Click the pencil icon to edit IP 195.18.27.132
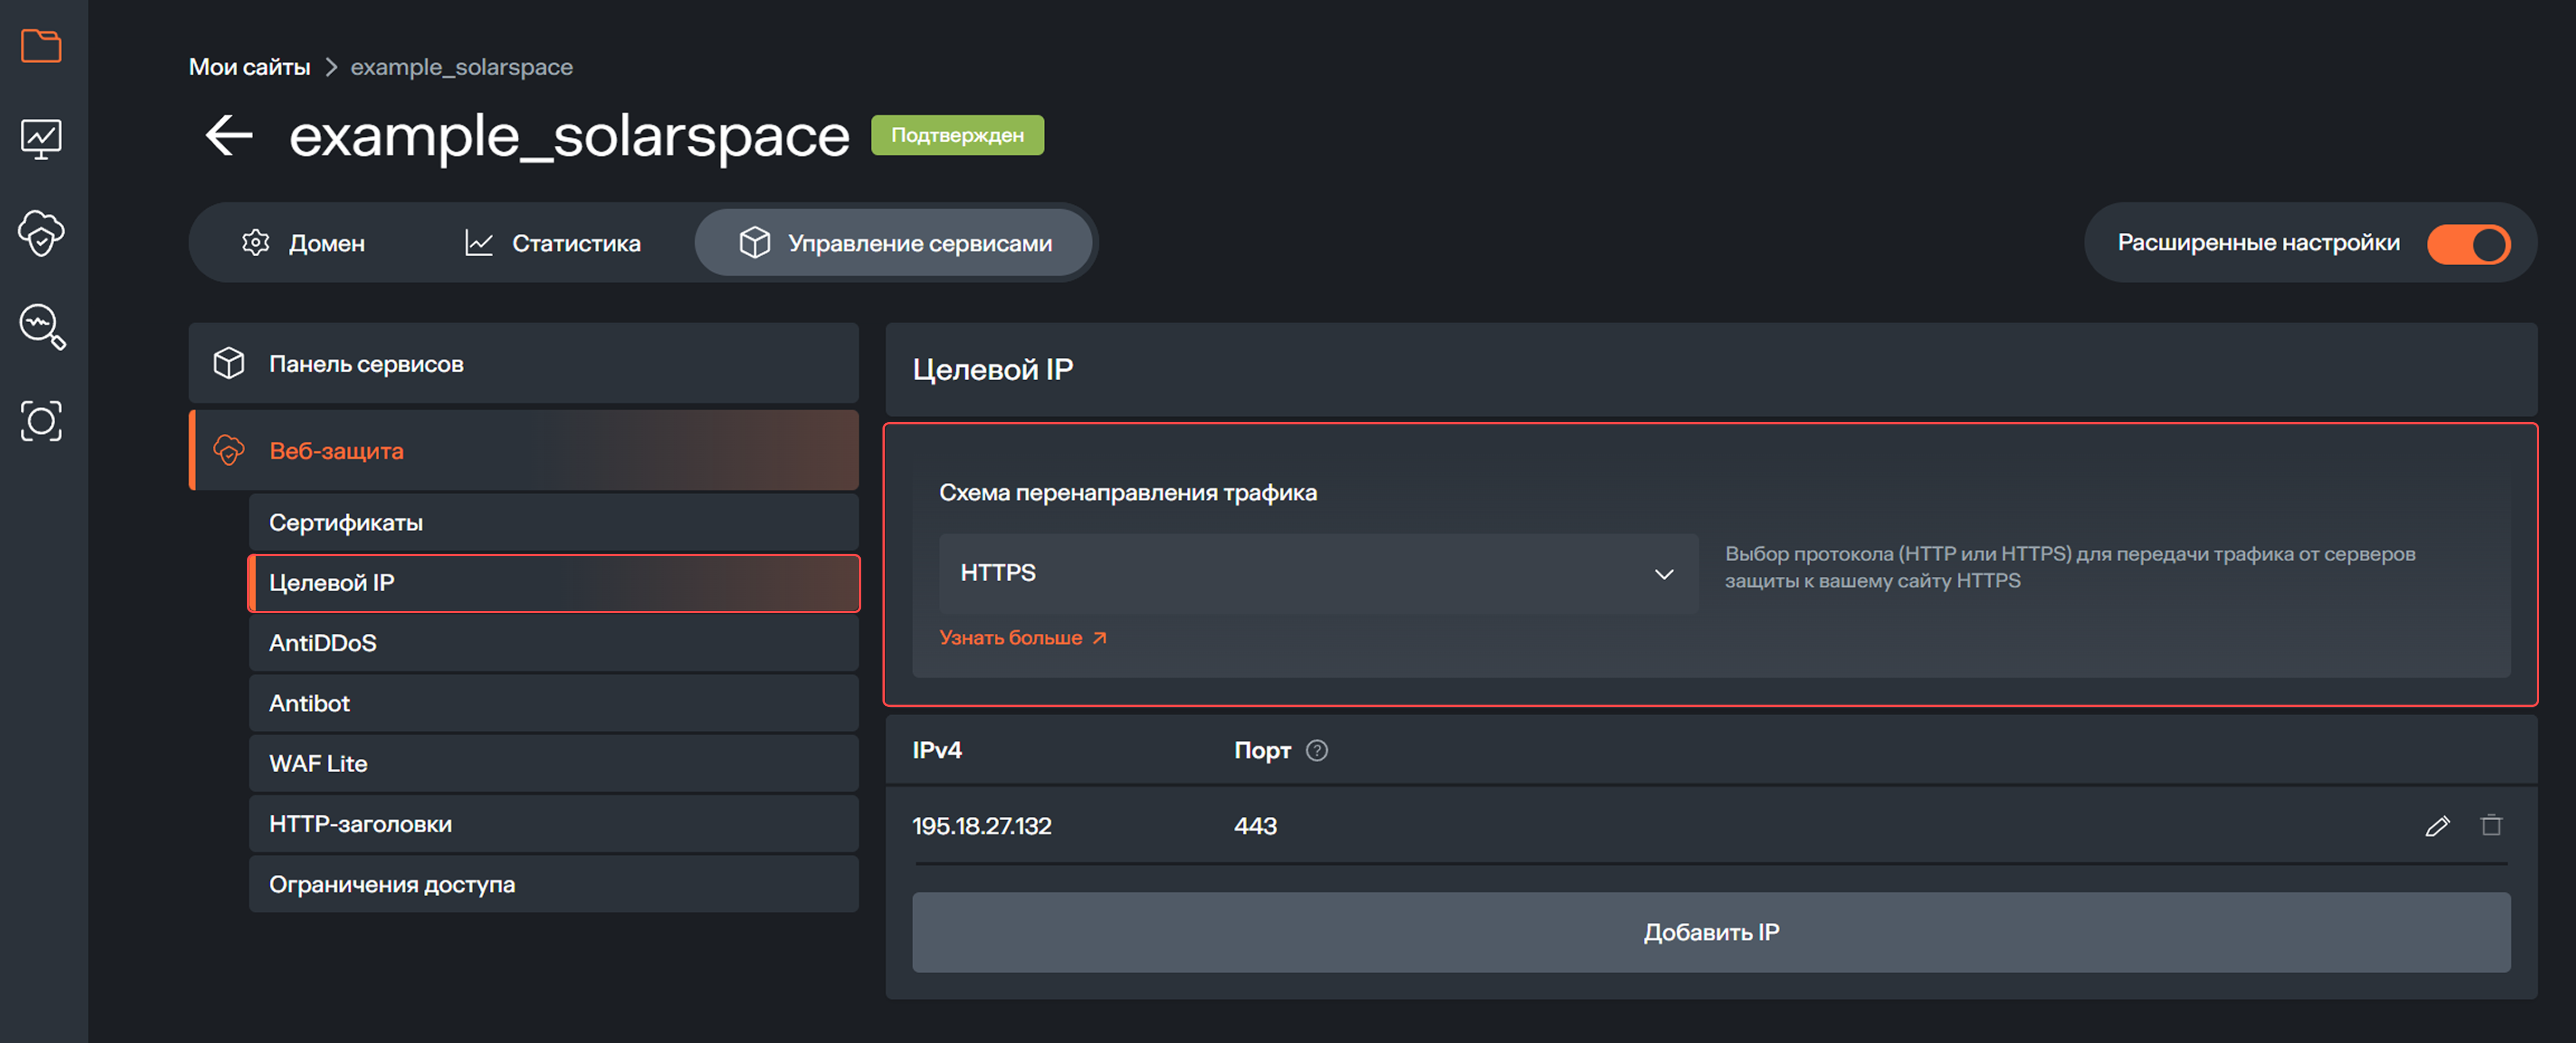 [2438, 825]
